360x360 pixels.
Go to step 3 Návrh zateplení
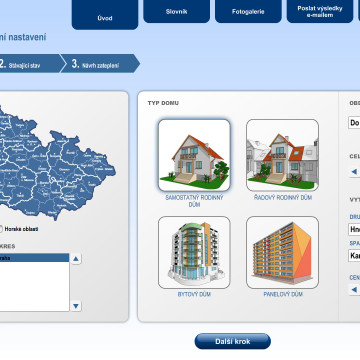[100, 63]
